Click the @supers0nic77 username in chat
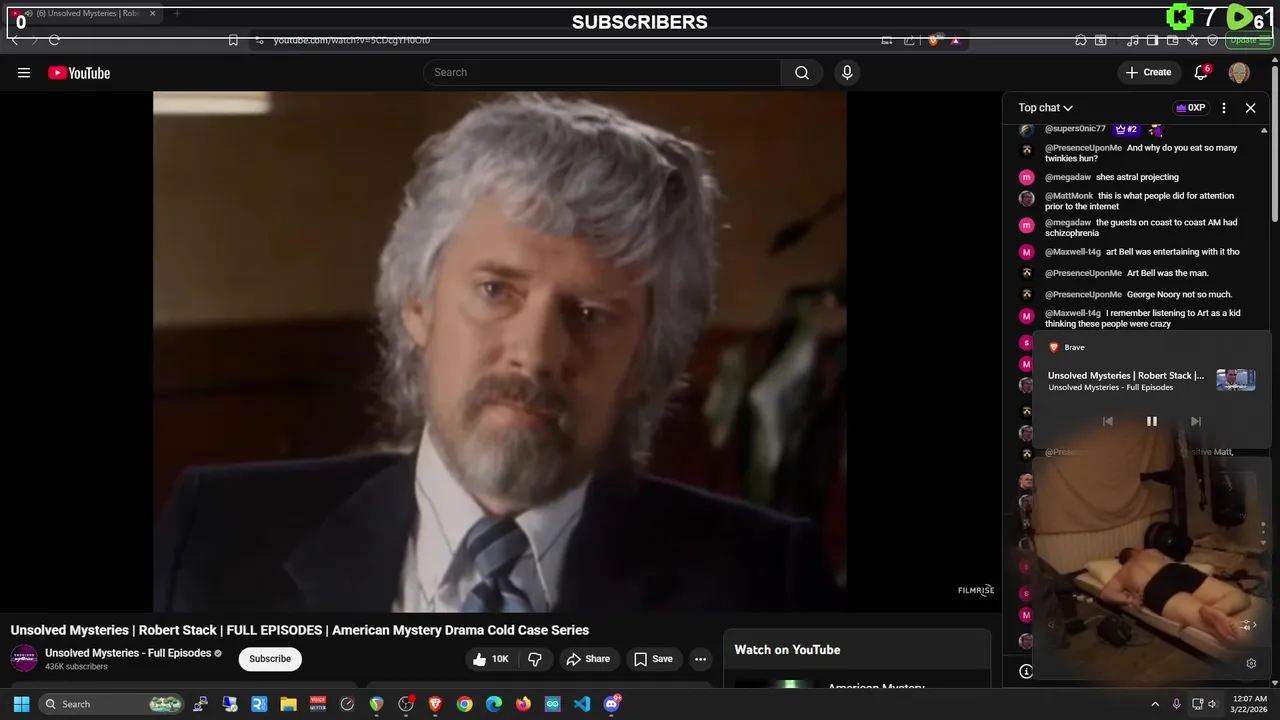Viewport: 1280px width, 720px height. point(1075,129)
